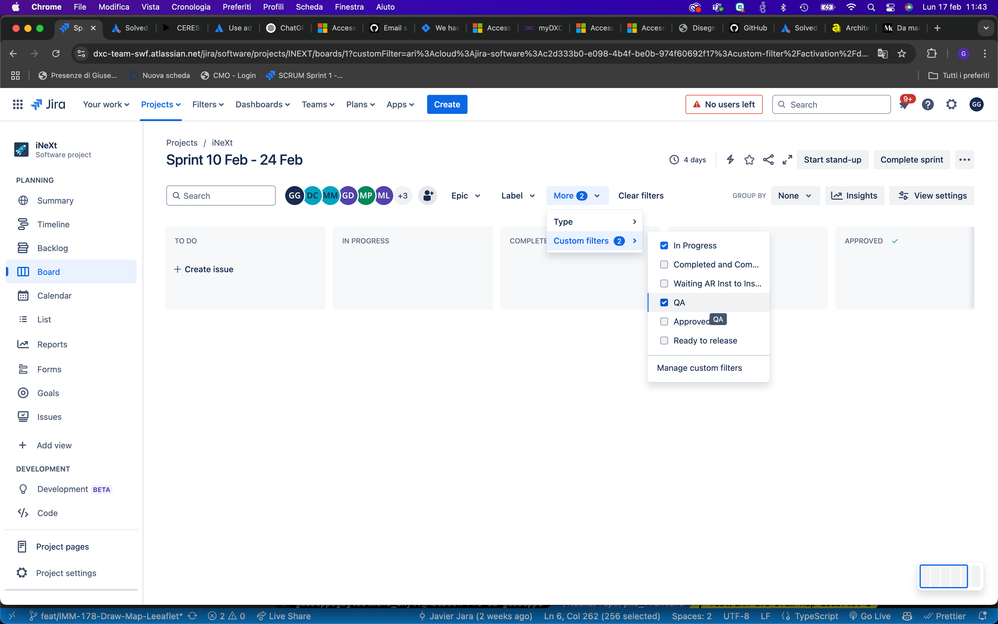The width and height of the screenshot is (998, 624).
Task: Select Type in the More menu
Action: (x=594, y=222)
